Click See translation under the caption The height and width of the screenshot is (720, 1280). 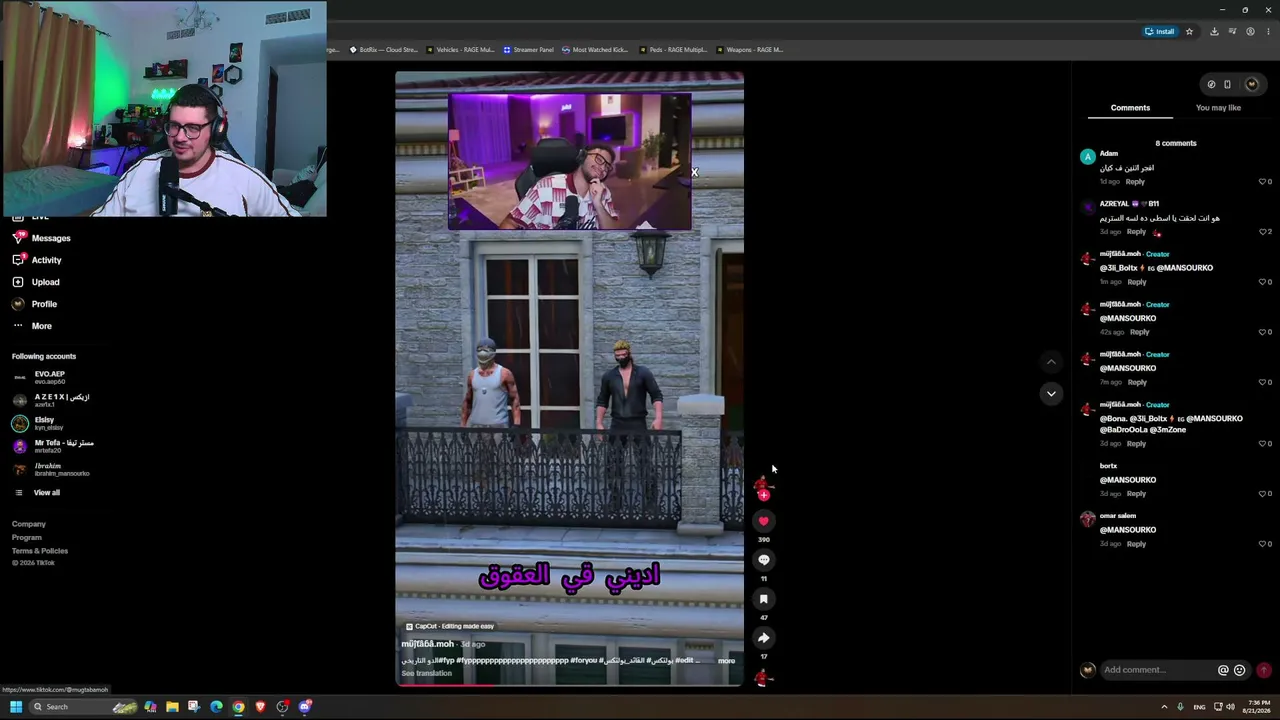click(x=427, y=673)
